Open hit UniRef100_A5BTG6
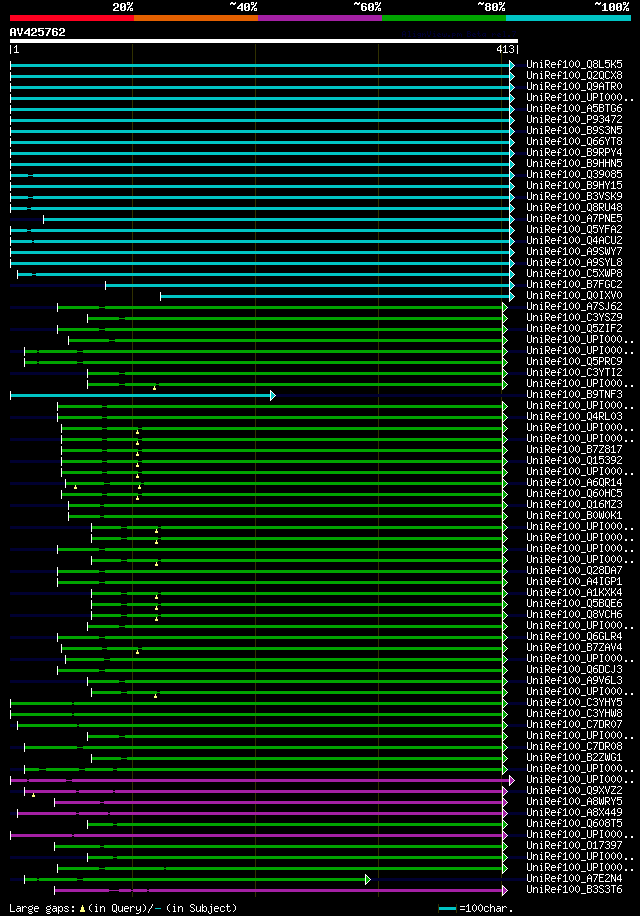Screen dimensions: 640x916 [574, 108]
